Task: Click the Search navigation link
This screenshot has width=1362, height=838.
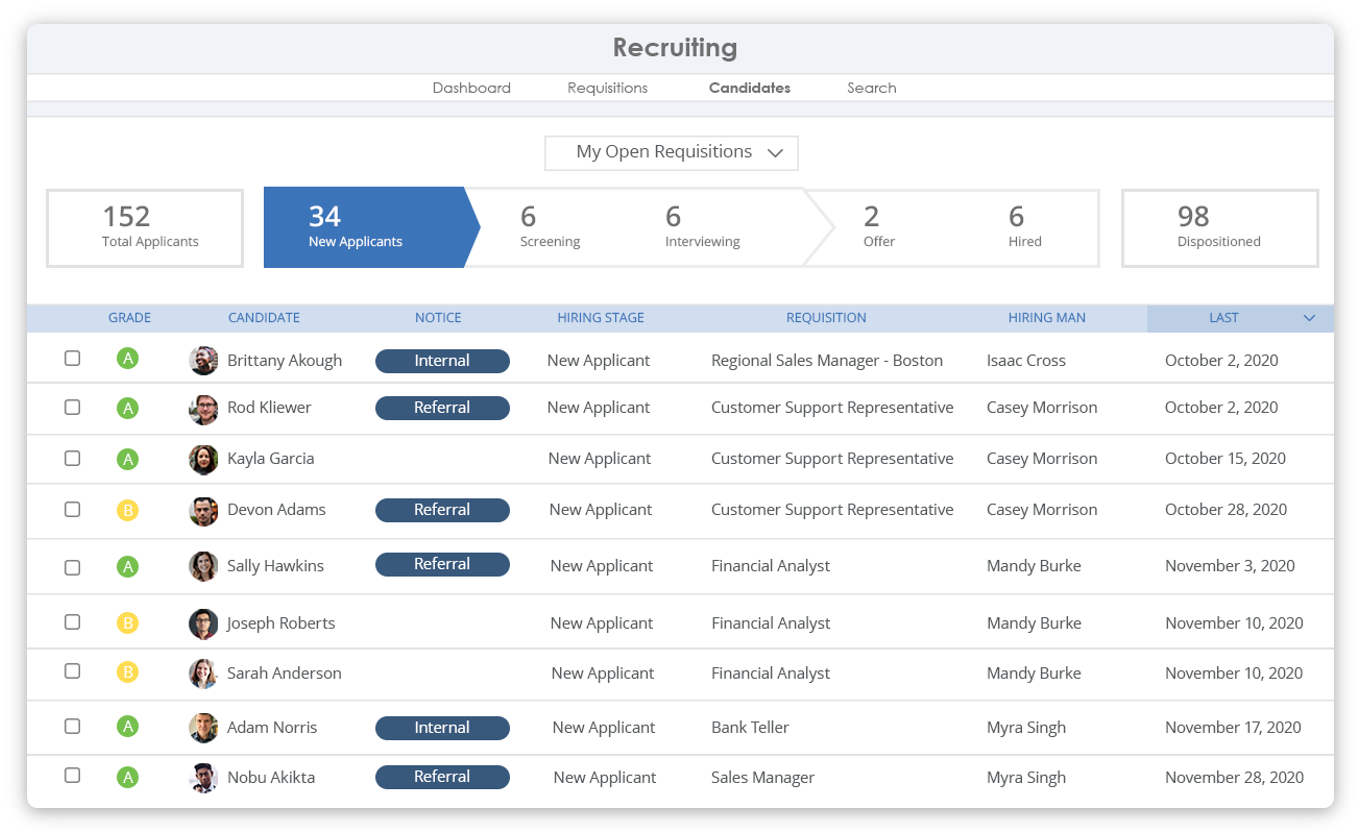Action: [x=870, y=88]
